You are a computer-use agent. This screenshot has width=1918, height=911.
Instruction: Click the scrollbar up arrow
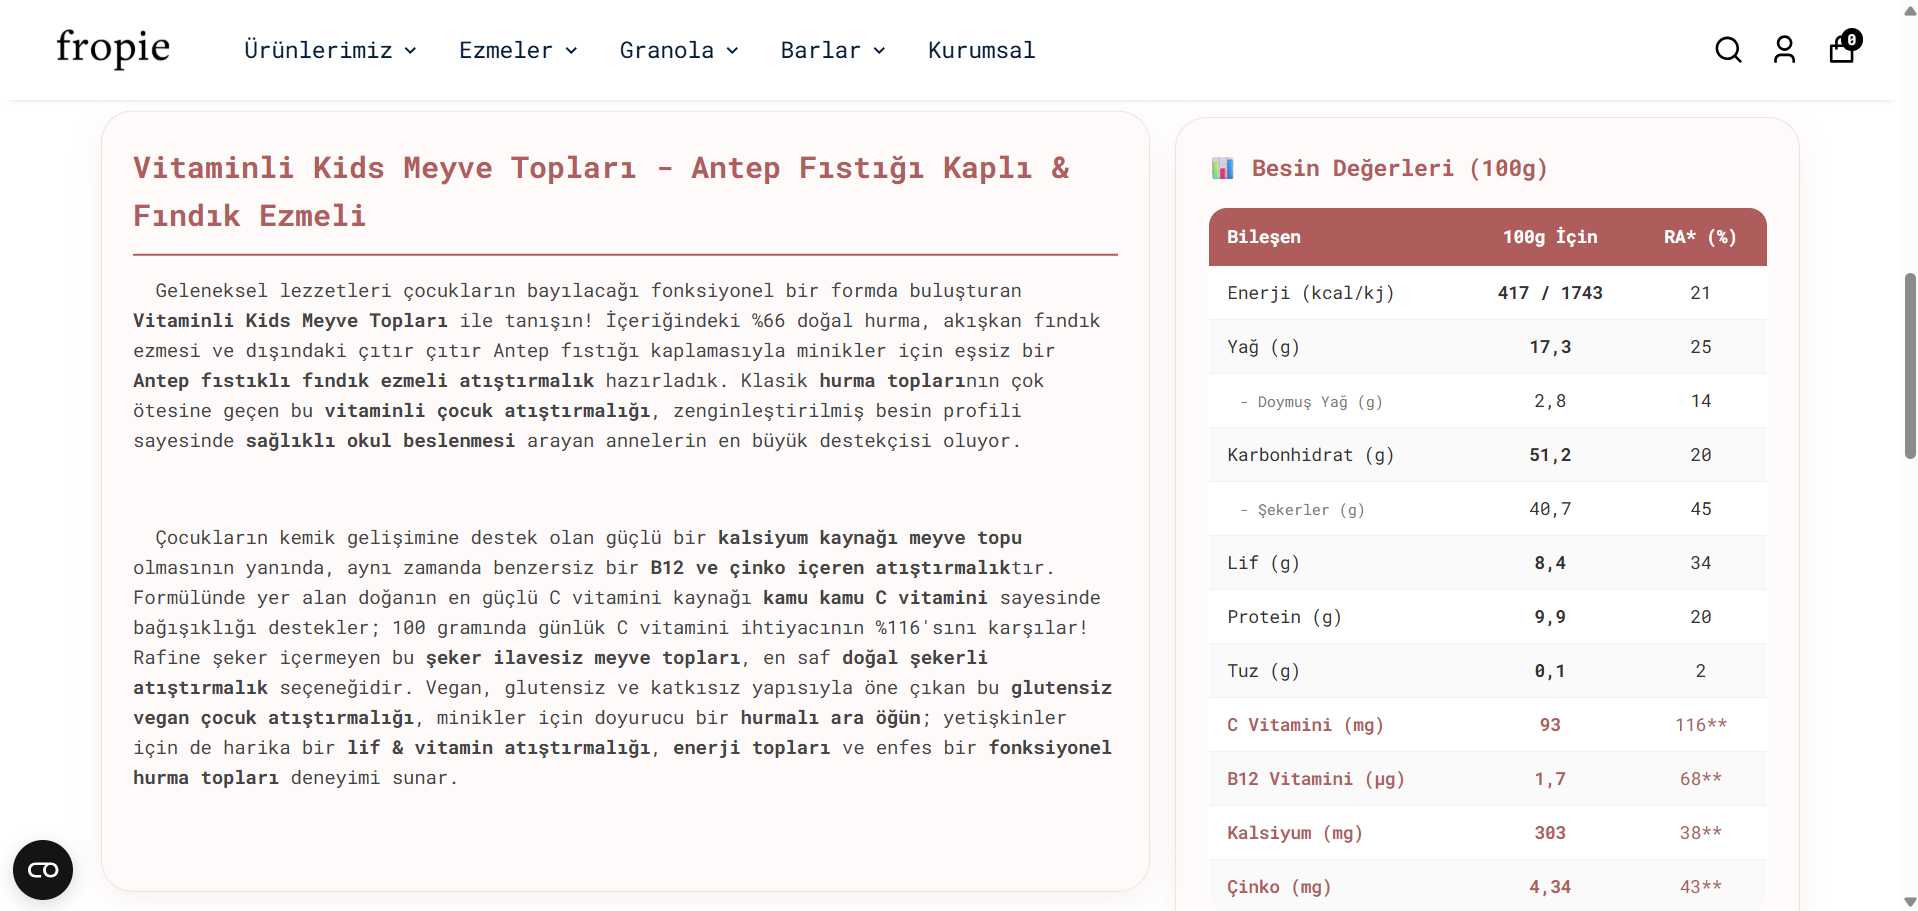[x=1909, y=9]
